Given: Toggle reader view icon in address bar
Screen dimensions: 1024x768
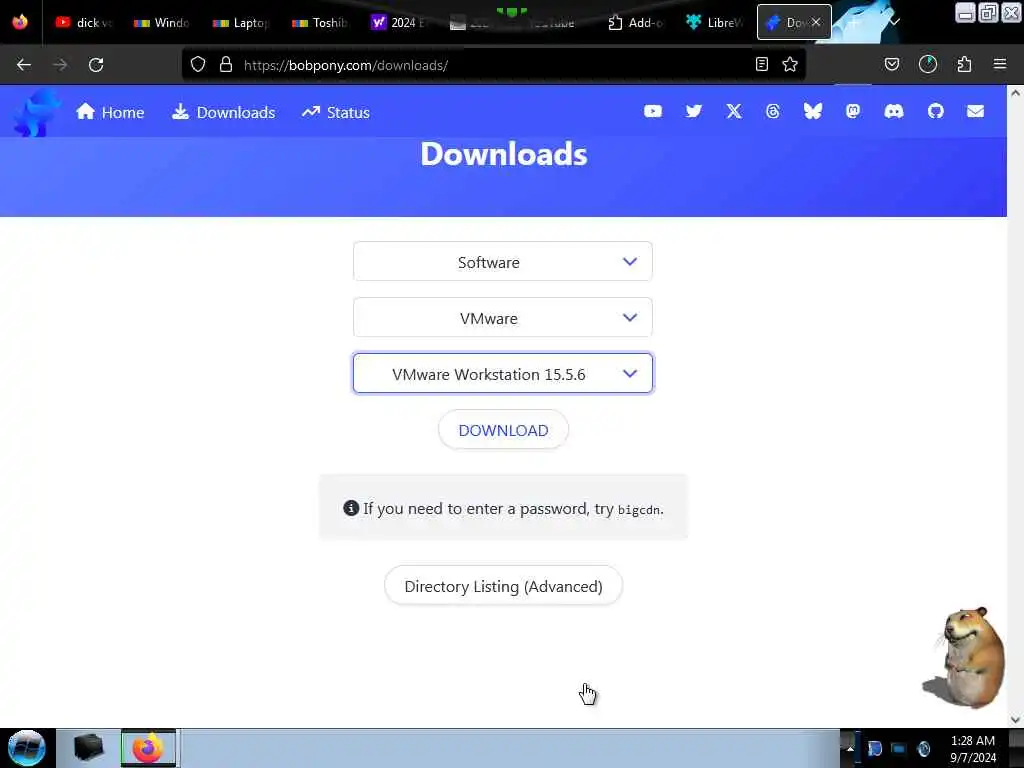Looking at the screenshot, I should pyautogui.click(x=761, y=64).
